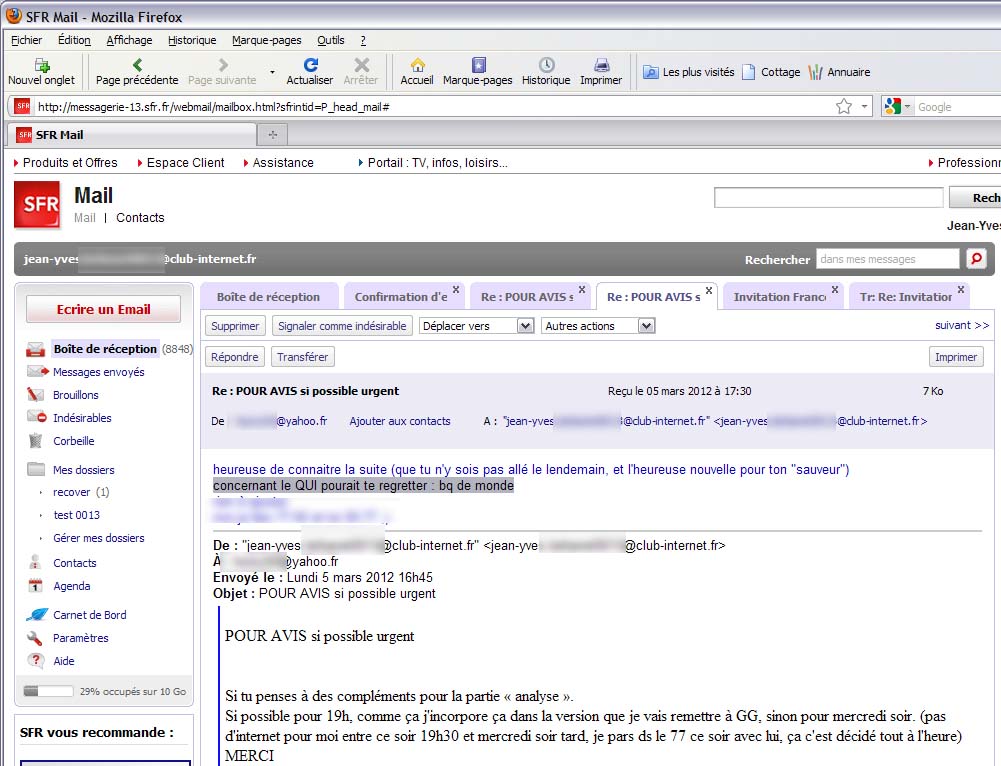Image resolution: width=1001 pixels, height=766 pixels.
Task: Open Aide help
Action: [x=63, y=661]
